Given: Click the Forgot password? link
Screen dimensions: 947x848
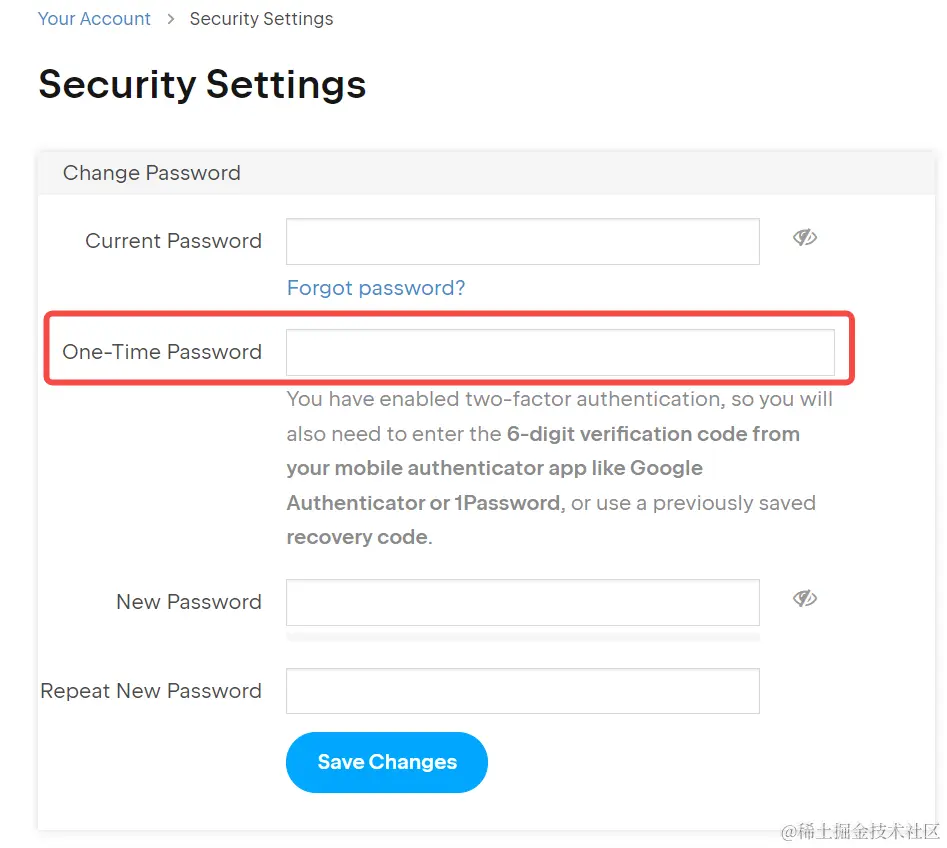Looking at the screenshot, I should pos(376,288).
